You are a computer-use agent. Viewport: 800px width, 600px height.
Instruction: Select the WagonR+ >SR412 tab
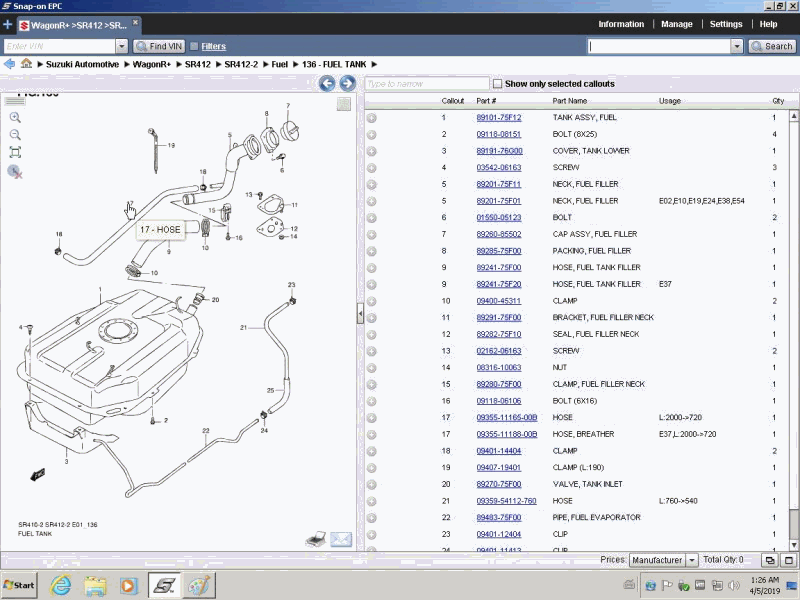[78, 25]
